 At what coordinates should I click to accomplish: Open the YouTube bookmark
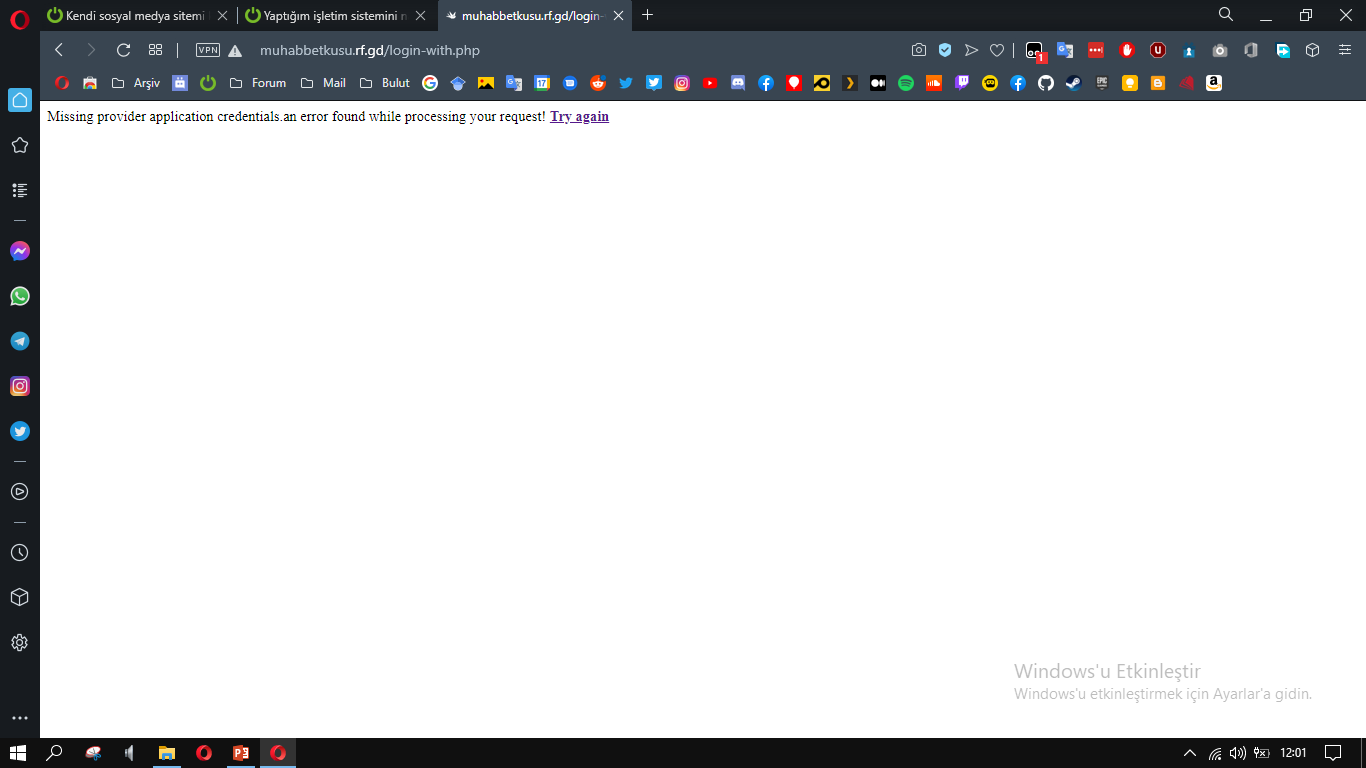click(710, 83)
